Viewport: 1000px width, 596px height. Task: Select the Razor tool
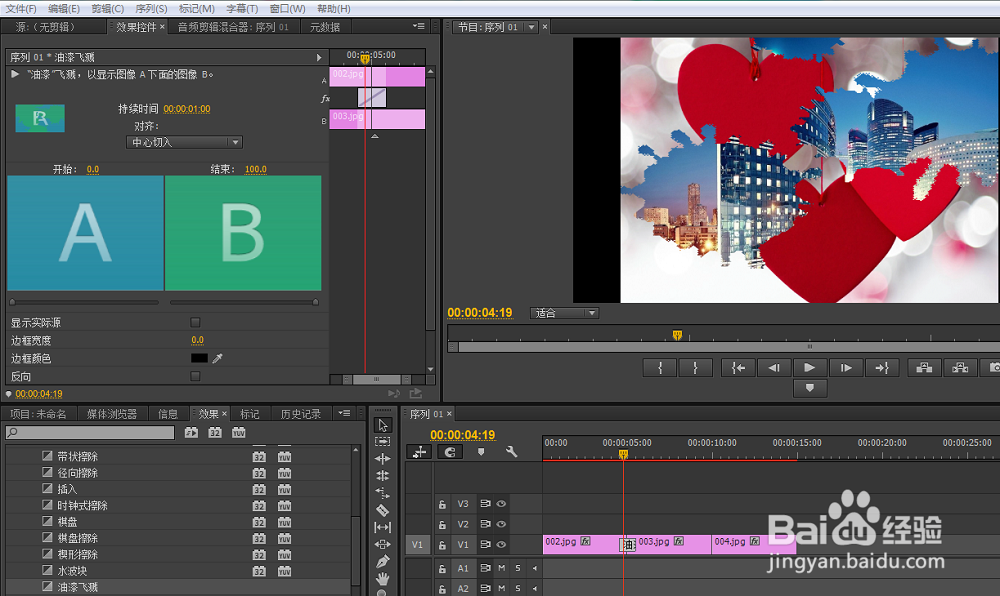click(x=383, y=510)
